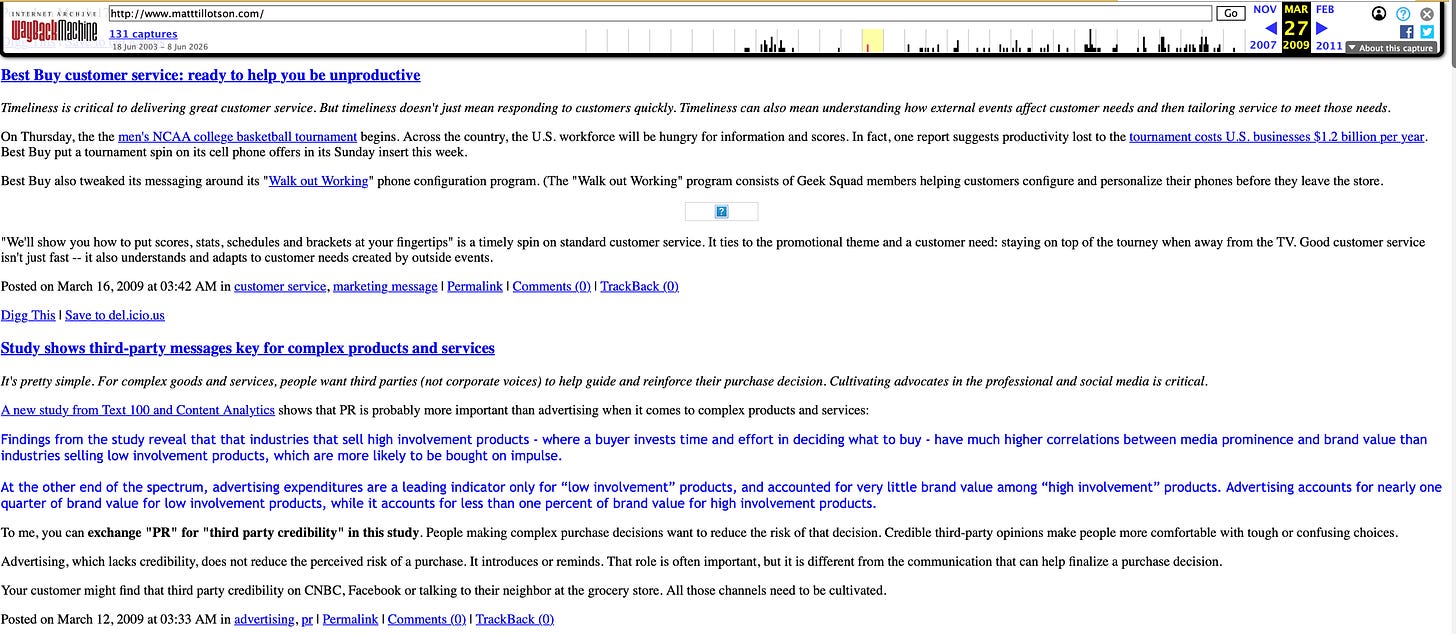Share capture via Facebook icon
The width and height of the screenshot is (1456, 634).
(1406, 32)
